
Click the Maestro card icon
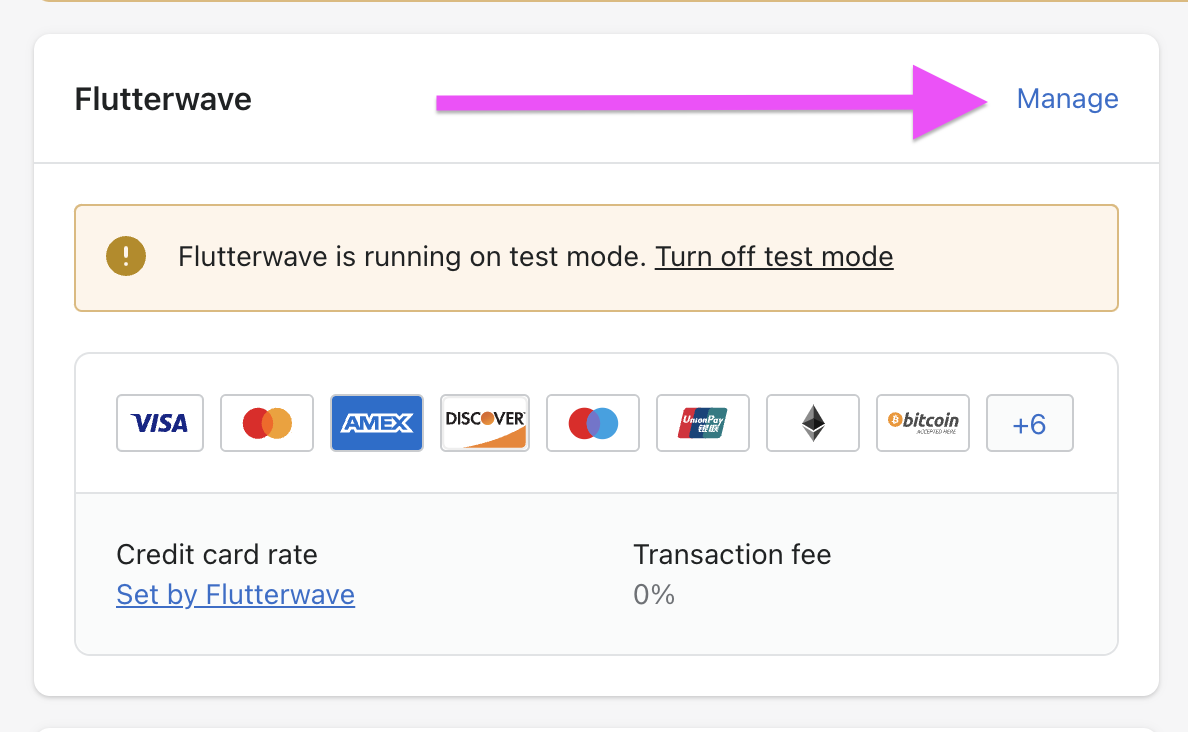593,423
